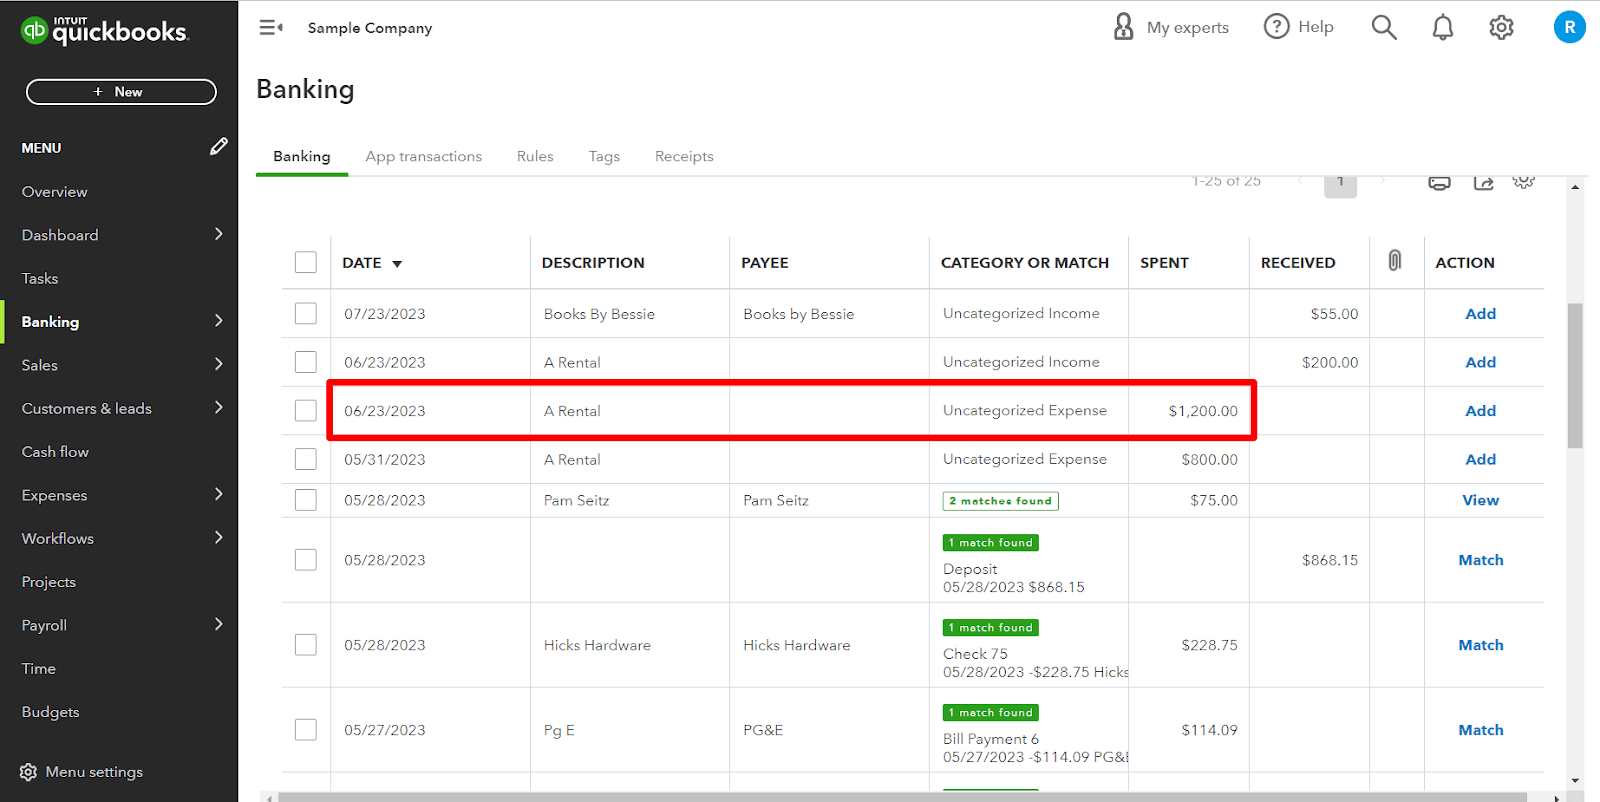
Task: Add the $1,200.00 A Rental expense
Action: 1480,411
